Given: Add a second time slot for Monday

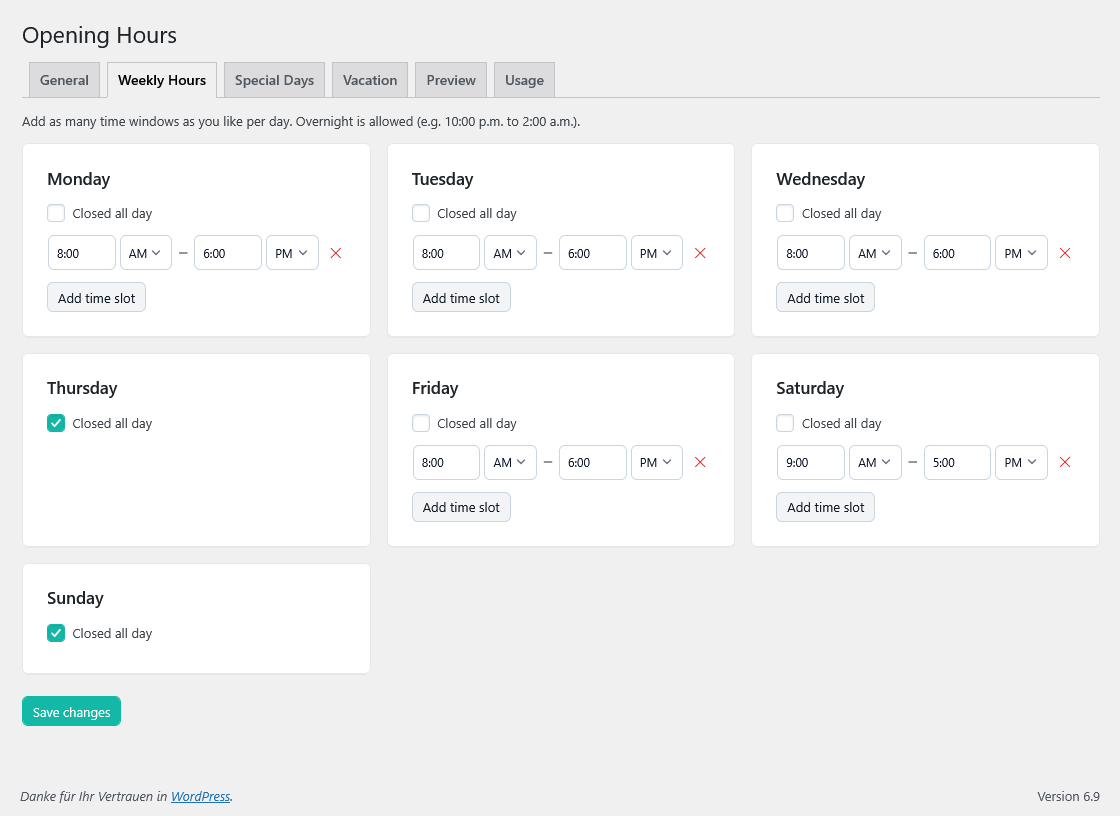Looking at the screenshot, I should (x=96, y=297).
